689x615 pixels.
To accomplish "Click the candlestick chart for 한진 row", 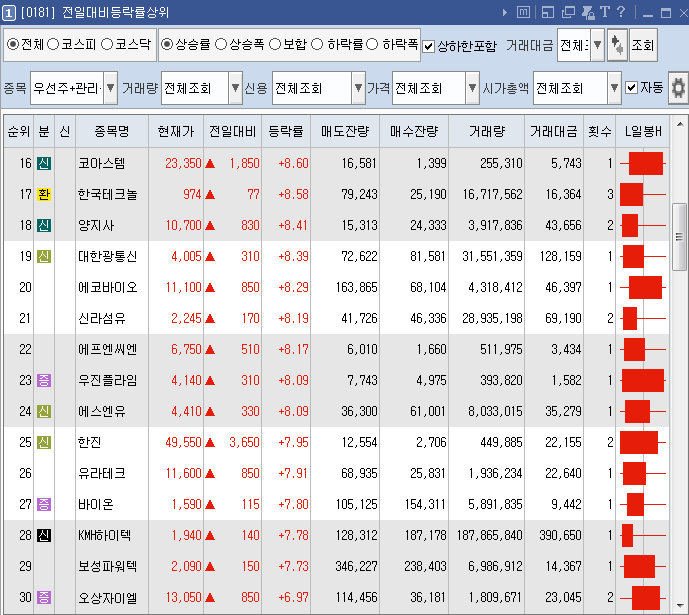I will click(642, 442).
